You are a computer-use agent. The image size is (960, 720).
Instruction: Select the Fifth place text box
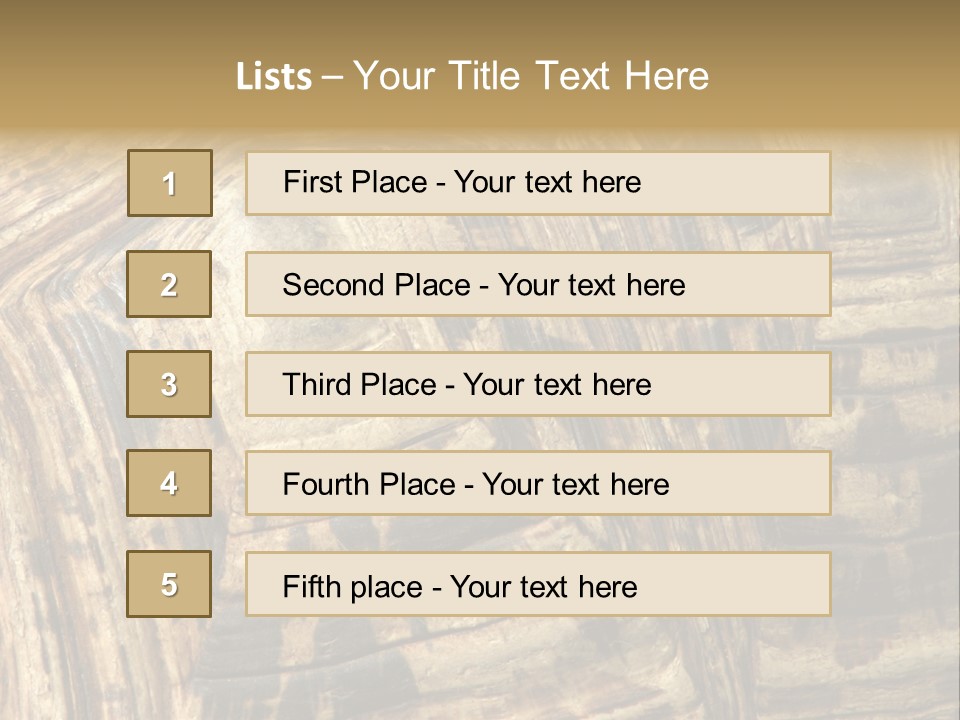tap(538, 584)
